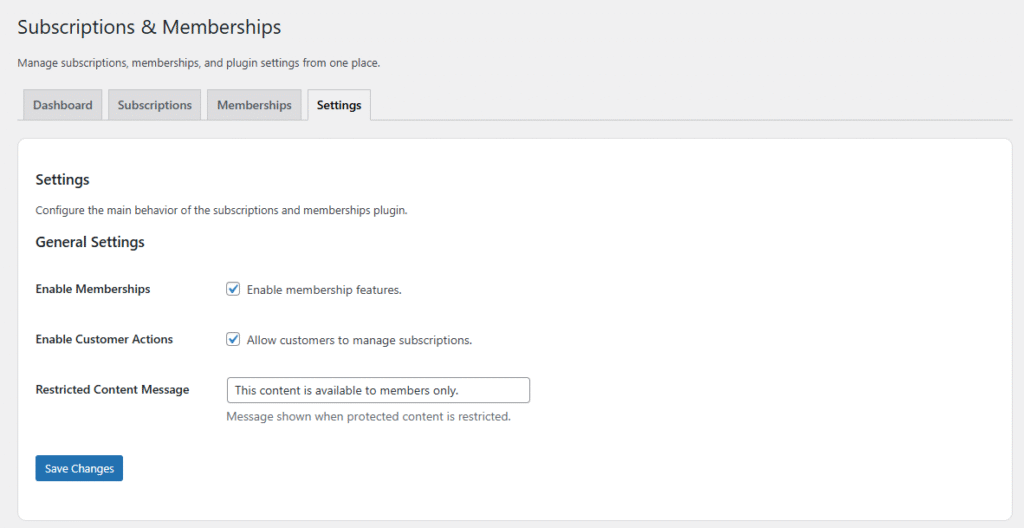1024x528 pixels.
Task: Toggle the Allow customers to manage subscriptions checkbox
Action: pos(233,339)
